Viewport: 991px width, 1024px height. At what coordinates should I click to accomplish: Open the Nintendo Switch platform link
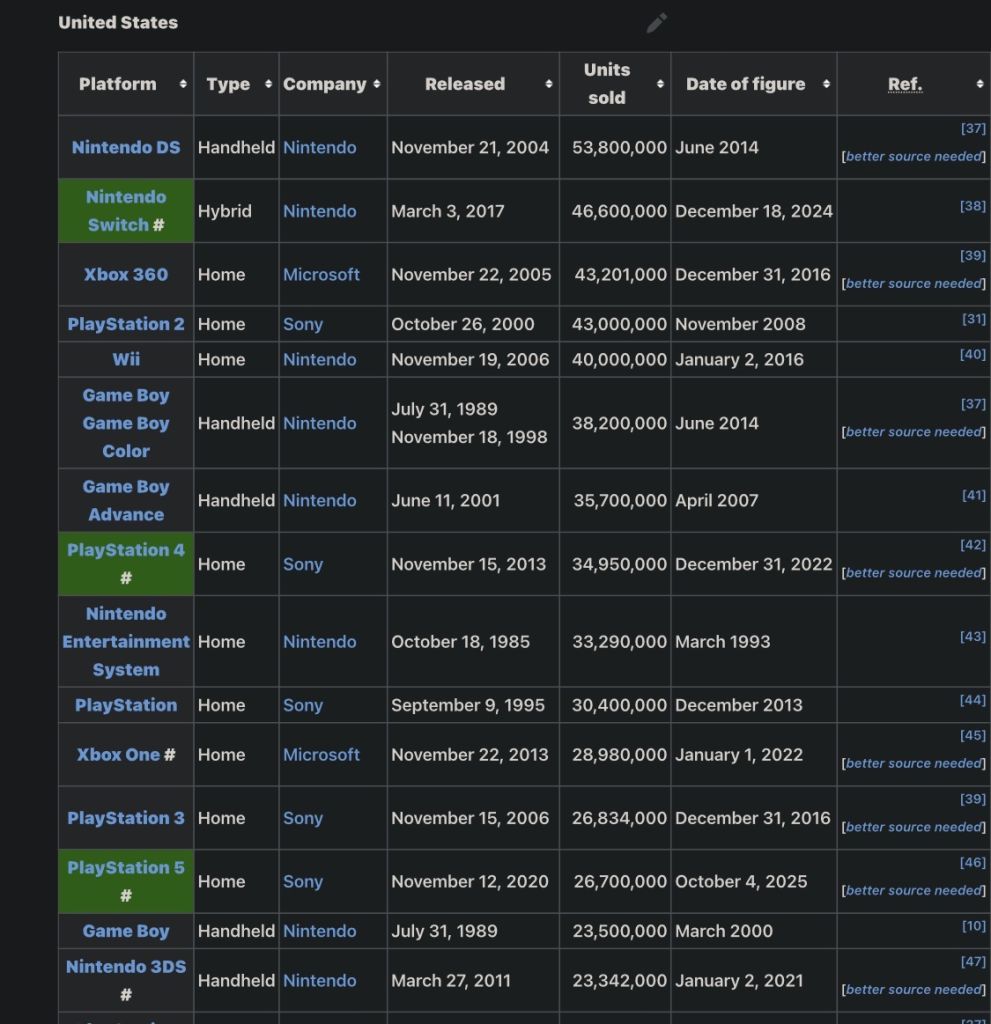coord(126,211)
